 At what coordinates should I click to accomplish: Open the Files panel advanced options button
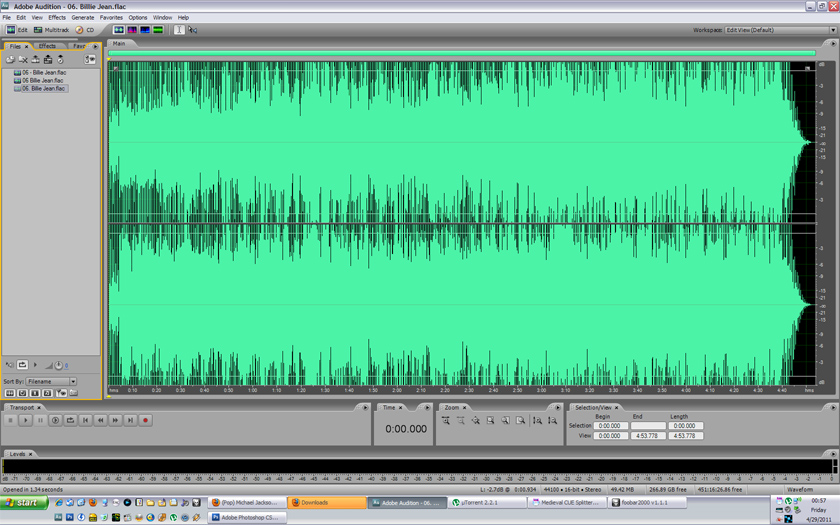coord(90,59)
